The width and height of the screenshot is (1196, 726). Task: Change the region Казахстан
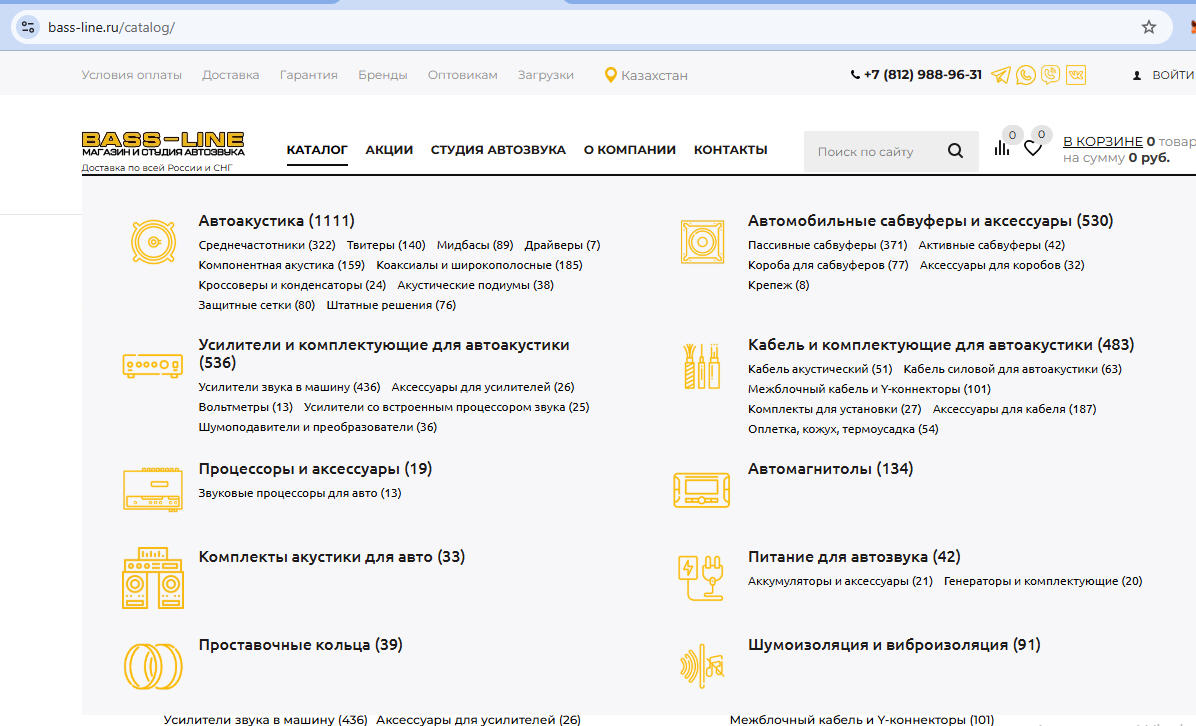(654, 75)
